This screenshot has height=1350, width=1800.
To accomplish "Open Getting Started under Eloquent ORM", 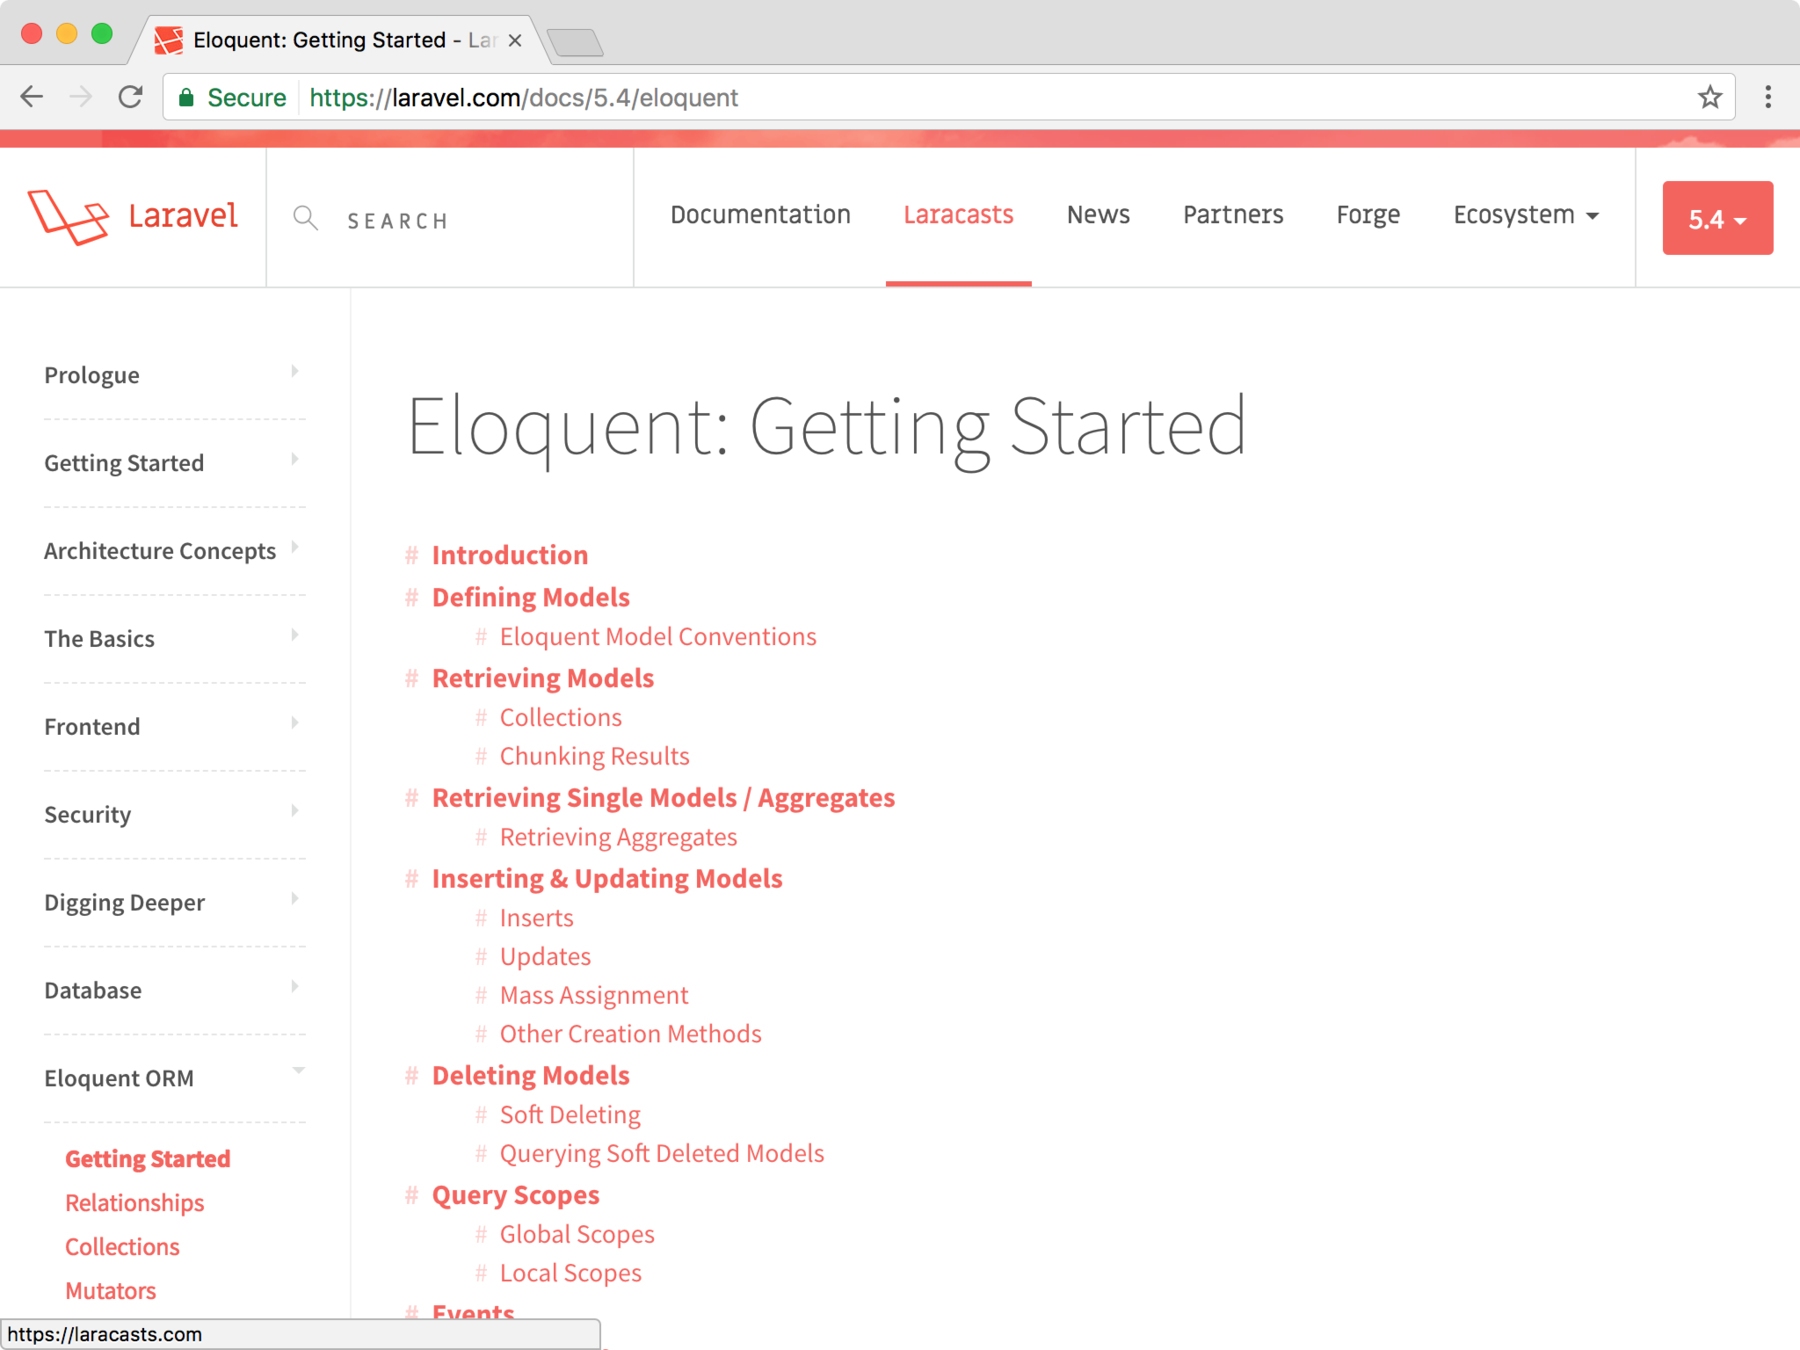I will [148, 1159].
